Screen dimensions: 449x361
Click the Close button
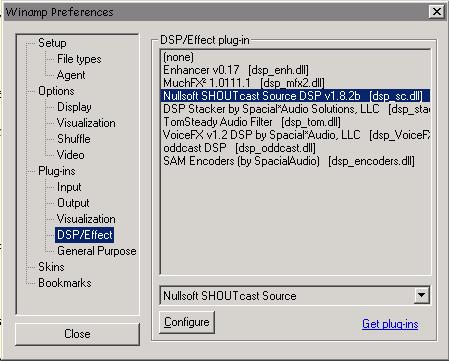click(x=77, y=334)
